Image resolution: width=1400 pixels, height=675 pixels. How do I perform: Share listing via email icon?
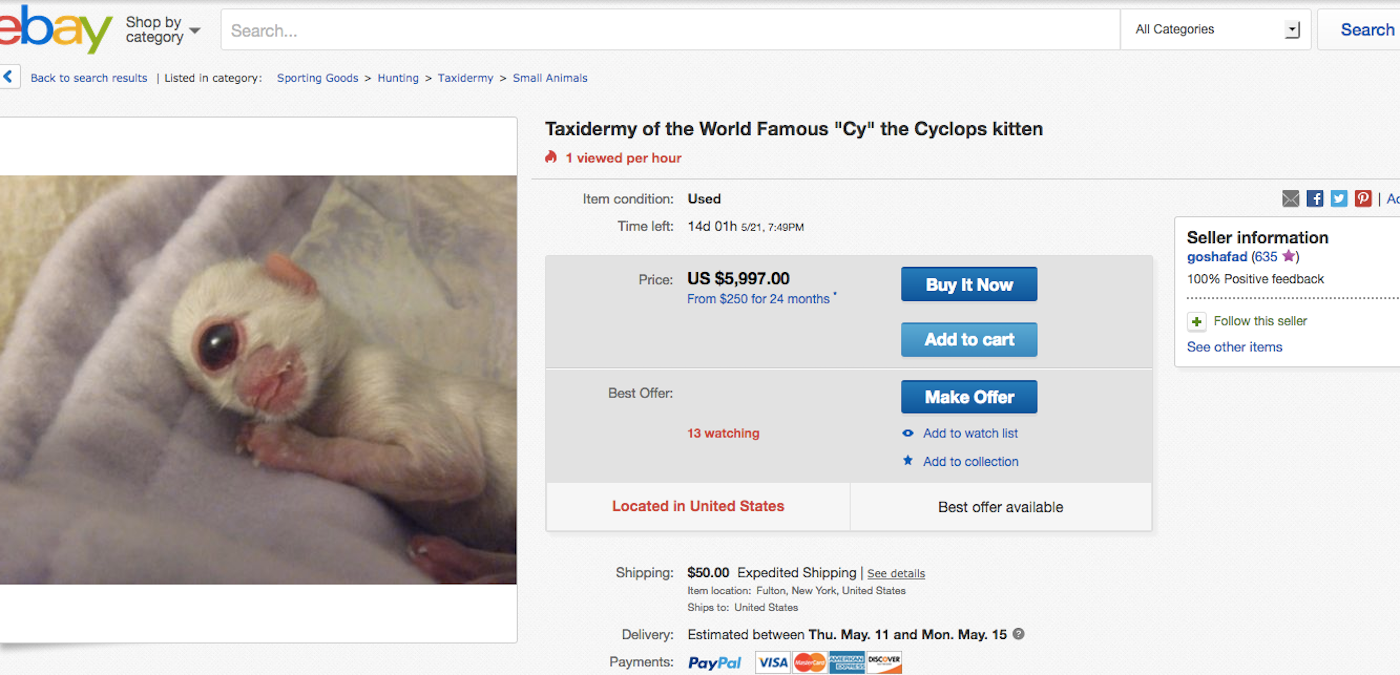(1291, 199)
